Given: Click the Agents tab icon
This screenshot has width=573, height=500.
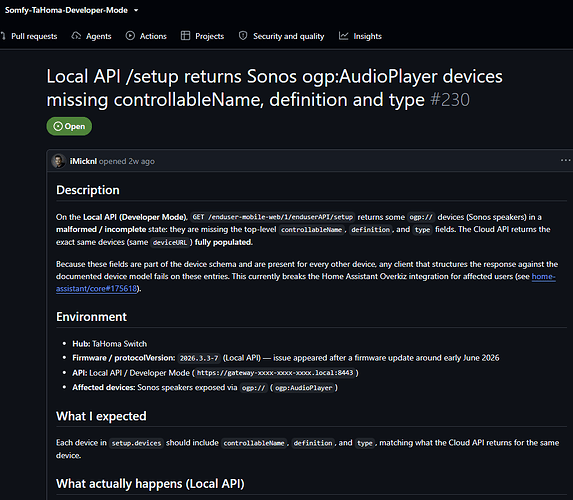Looking at the screenshot, I should [x=76, y=36].
